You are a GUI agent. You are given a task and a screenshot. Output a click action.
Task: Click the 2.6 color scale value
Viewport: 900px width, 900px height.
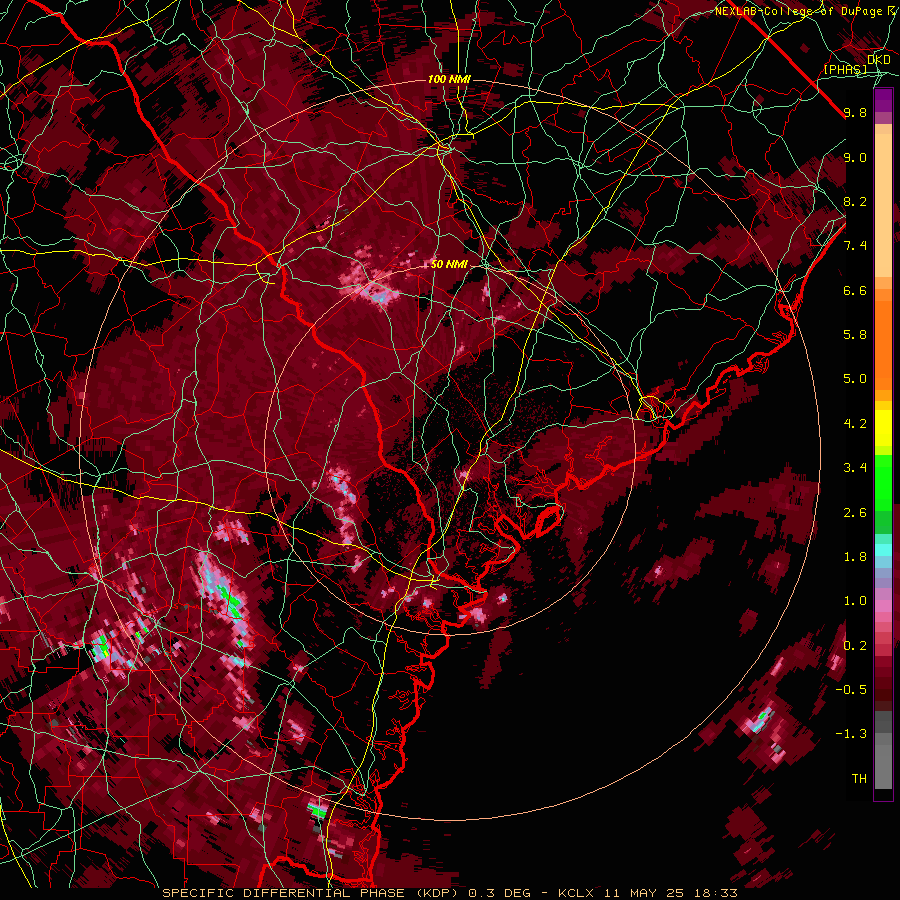point(855,513)
